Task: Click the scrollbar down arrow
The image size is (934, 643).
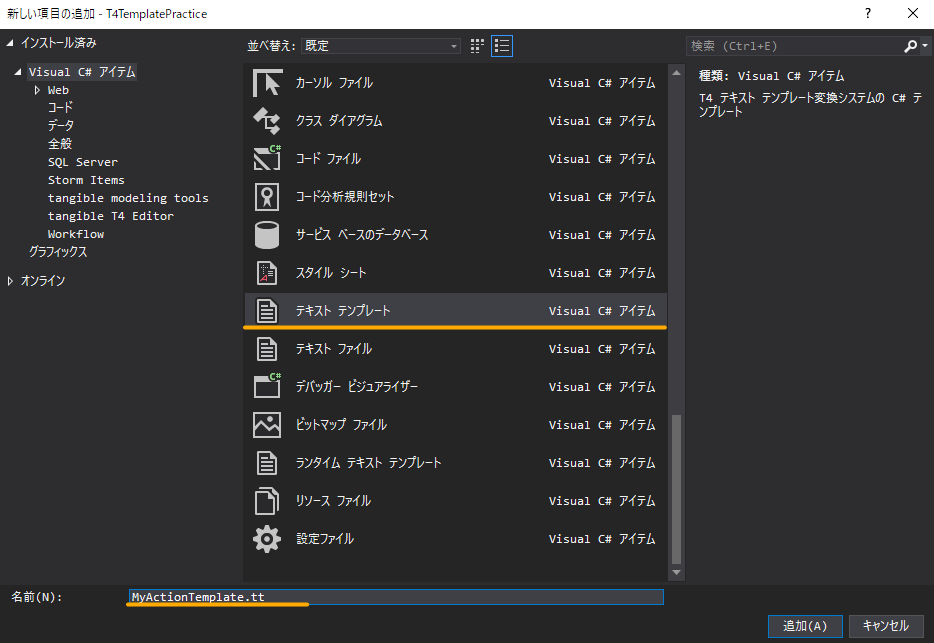Action: coord(676,573)
